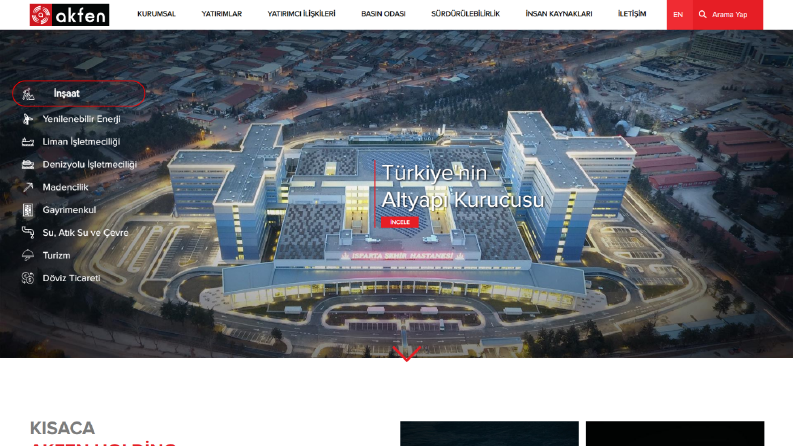
Task: Select the Madencilik link
Action: (65, 187)
